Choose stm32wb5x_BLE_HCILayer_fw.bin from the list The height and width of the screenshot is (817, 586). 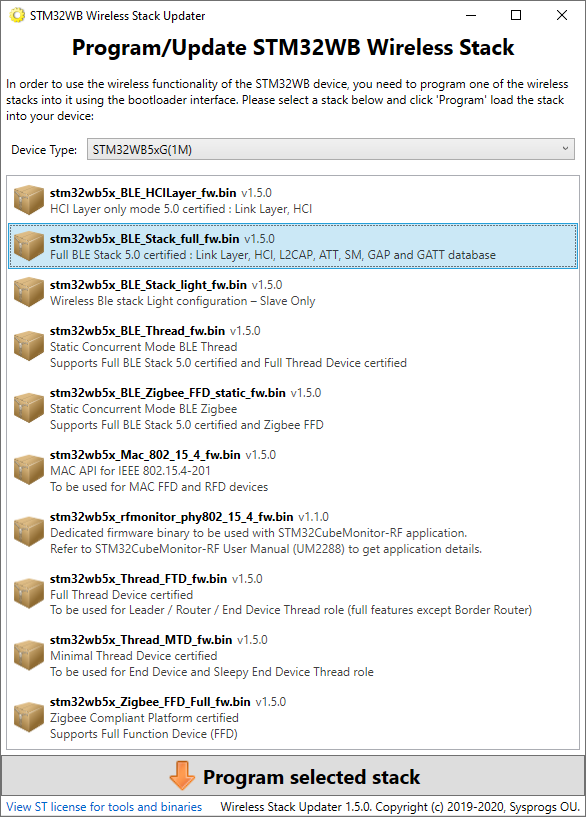click(293, 201)
